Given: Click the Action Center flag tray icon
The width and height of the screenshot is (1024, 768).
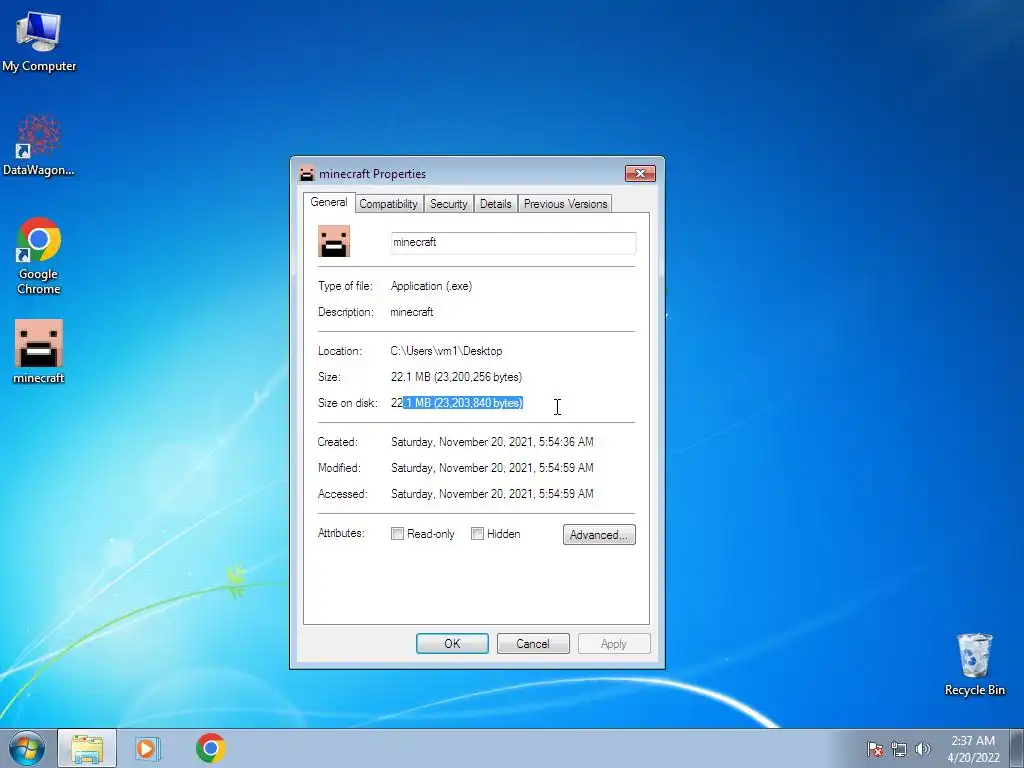Looking at the screenshot, I should tap(874, 749).
